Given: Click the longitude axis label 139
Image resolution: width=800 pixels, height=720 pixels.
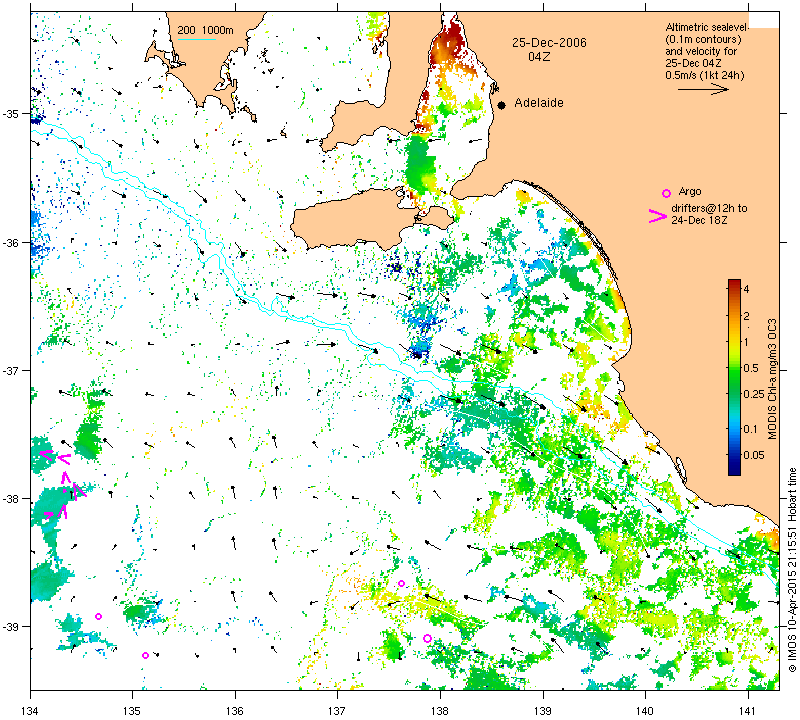Looking at the screenshot, I should 543,711.
